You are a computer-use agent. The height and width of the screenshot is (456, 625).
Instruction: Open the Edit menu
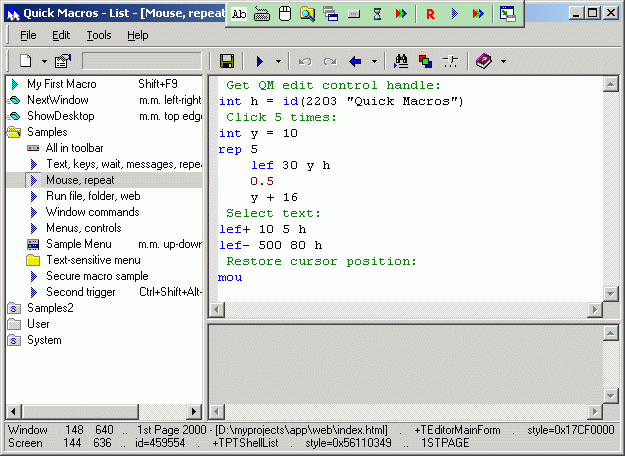pyautogui.click(x=61, y=35)
